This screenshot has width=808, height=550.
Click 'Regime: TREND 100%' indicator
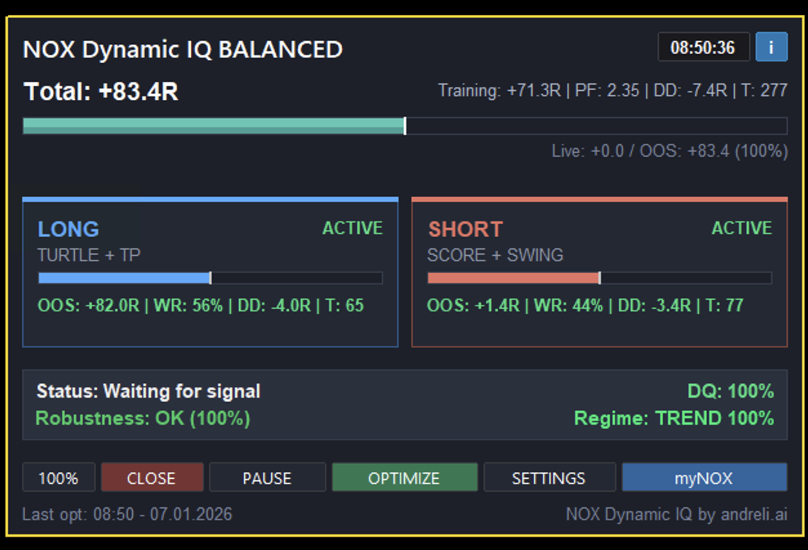(674, 418)
